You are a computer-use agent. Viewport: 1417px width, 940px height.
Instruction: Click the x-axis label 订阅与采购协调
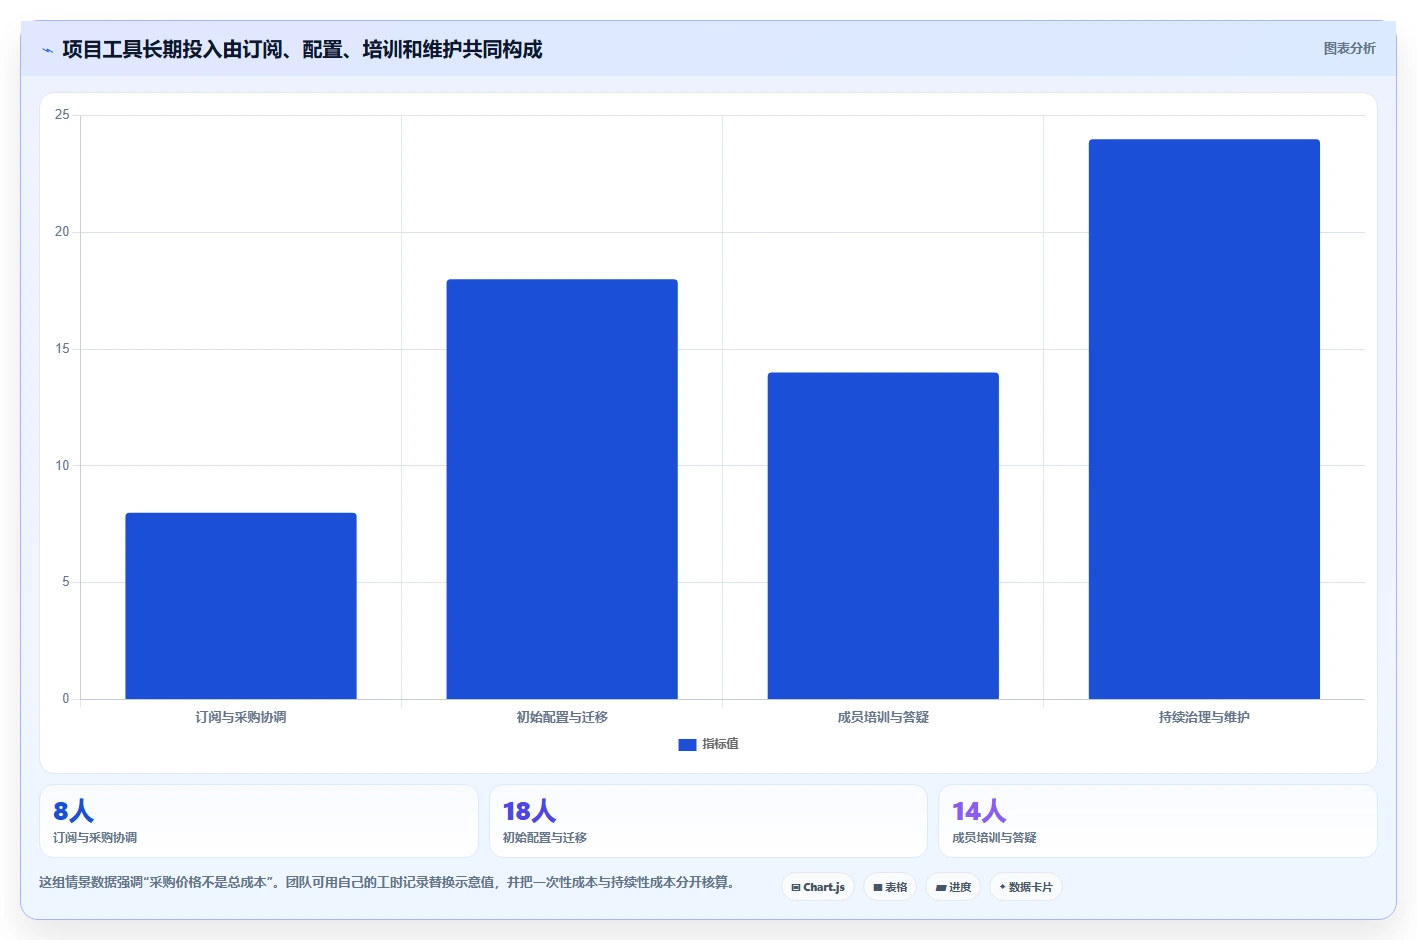pyautogui.click(x=241, y=717)
